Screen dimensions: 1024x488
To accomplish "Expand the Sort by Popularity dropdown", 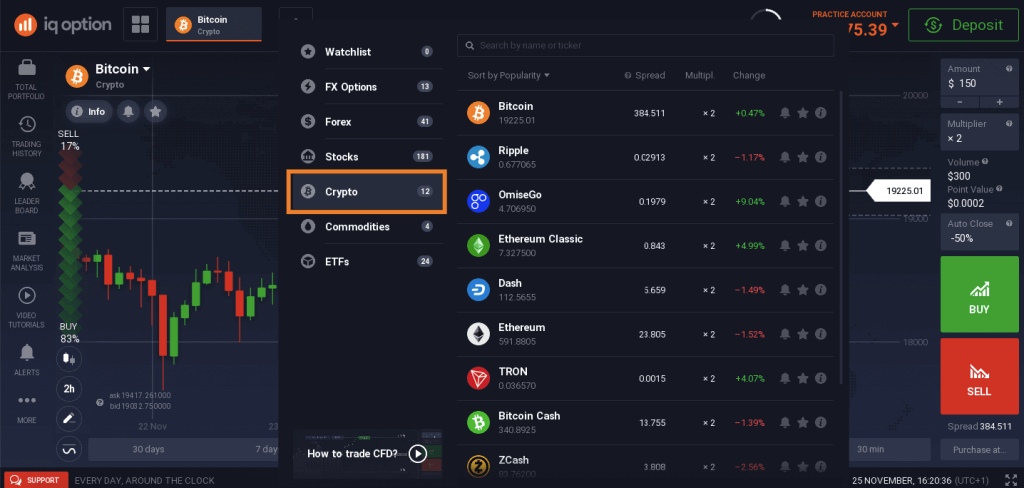I will tap(509, 75).
